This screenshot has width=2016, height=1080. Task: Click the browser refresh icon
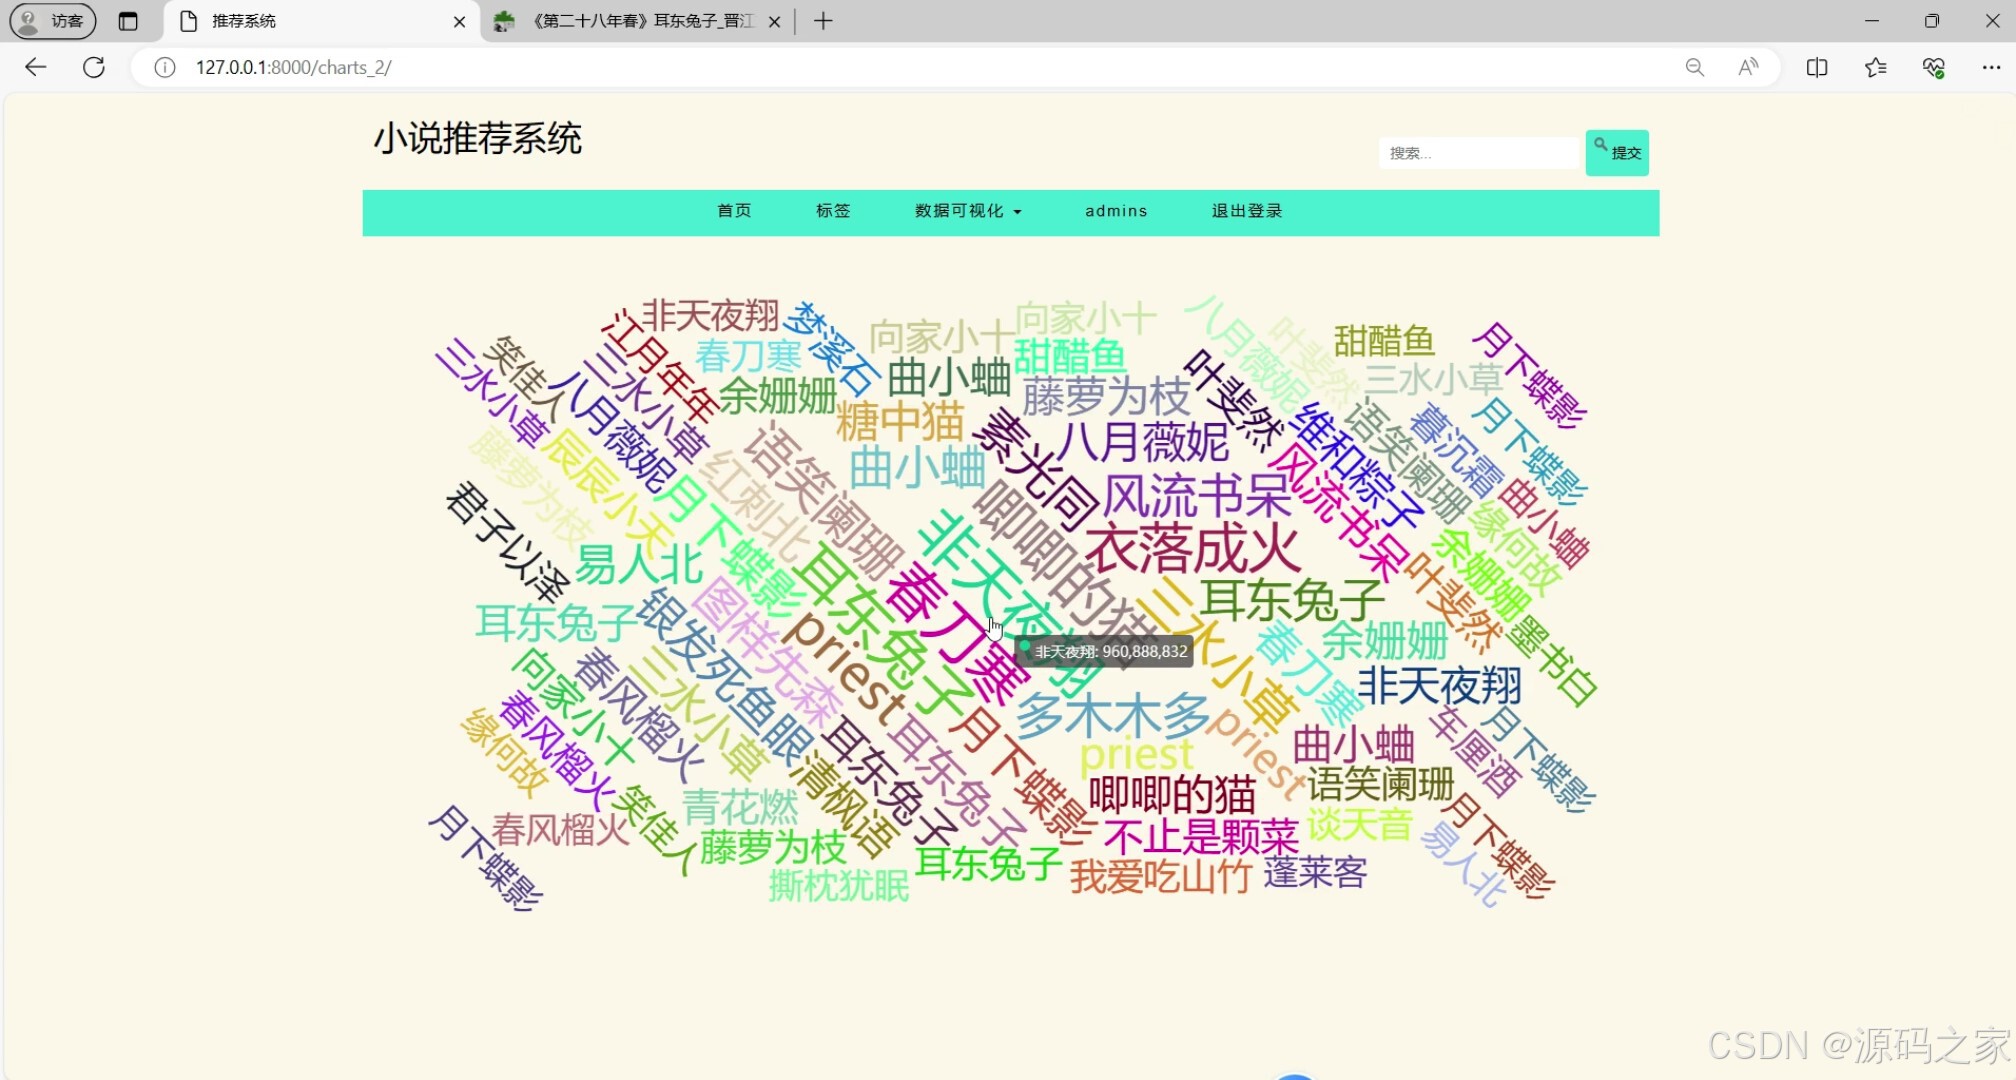[x=94, y=67]
